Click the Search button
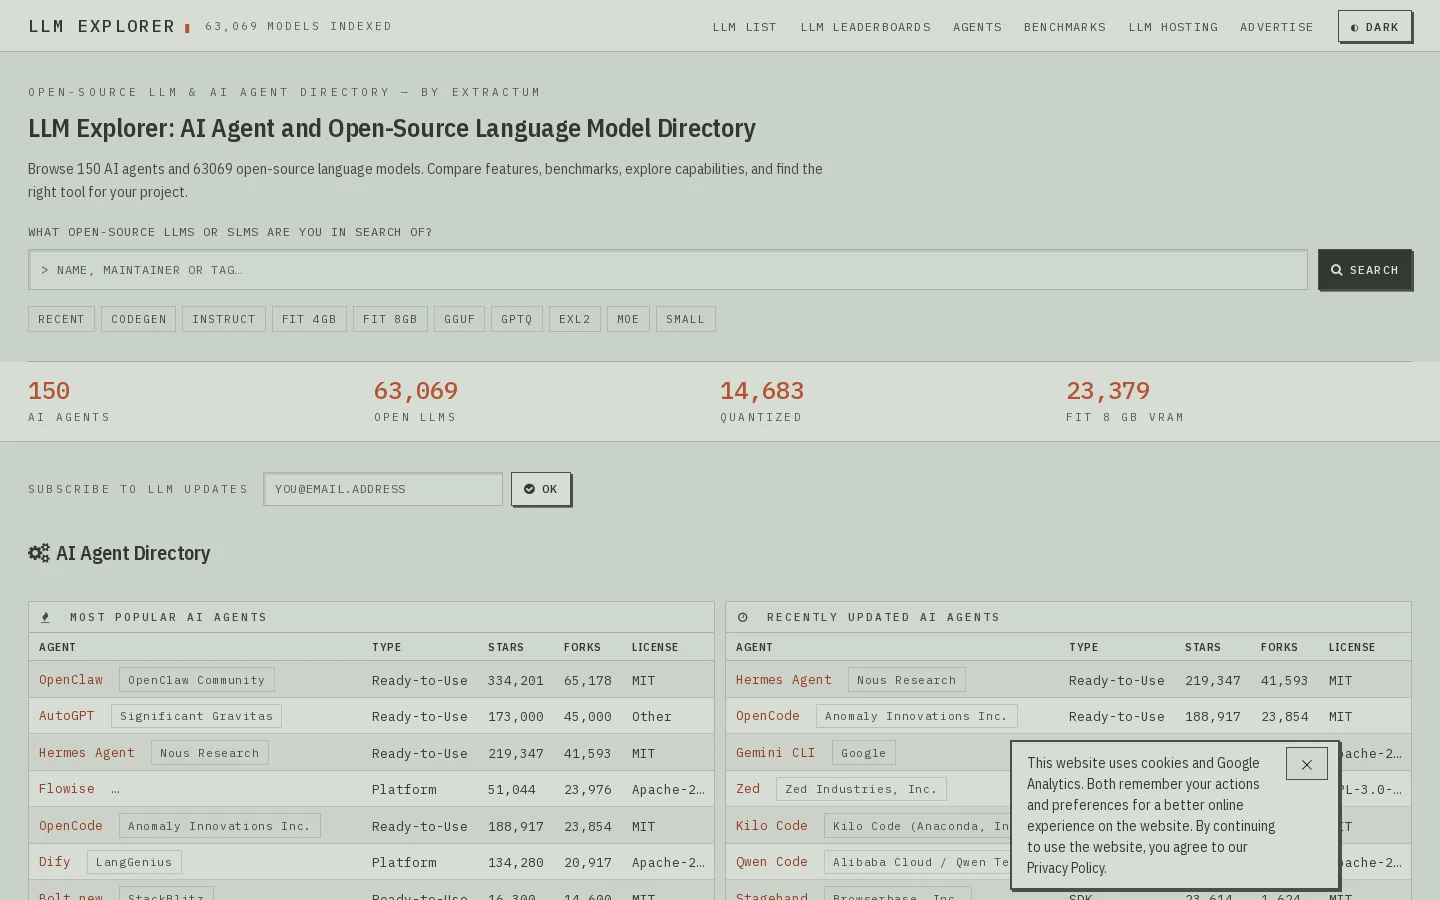The height and width of the screenshot is (900, 1440). (x=1364, y=270)
